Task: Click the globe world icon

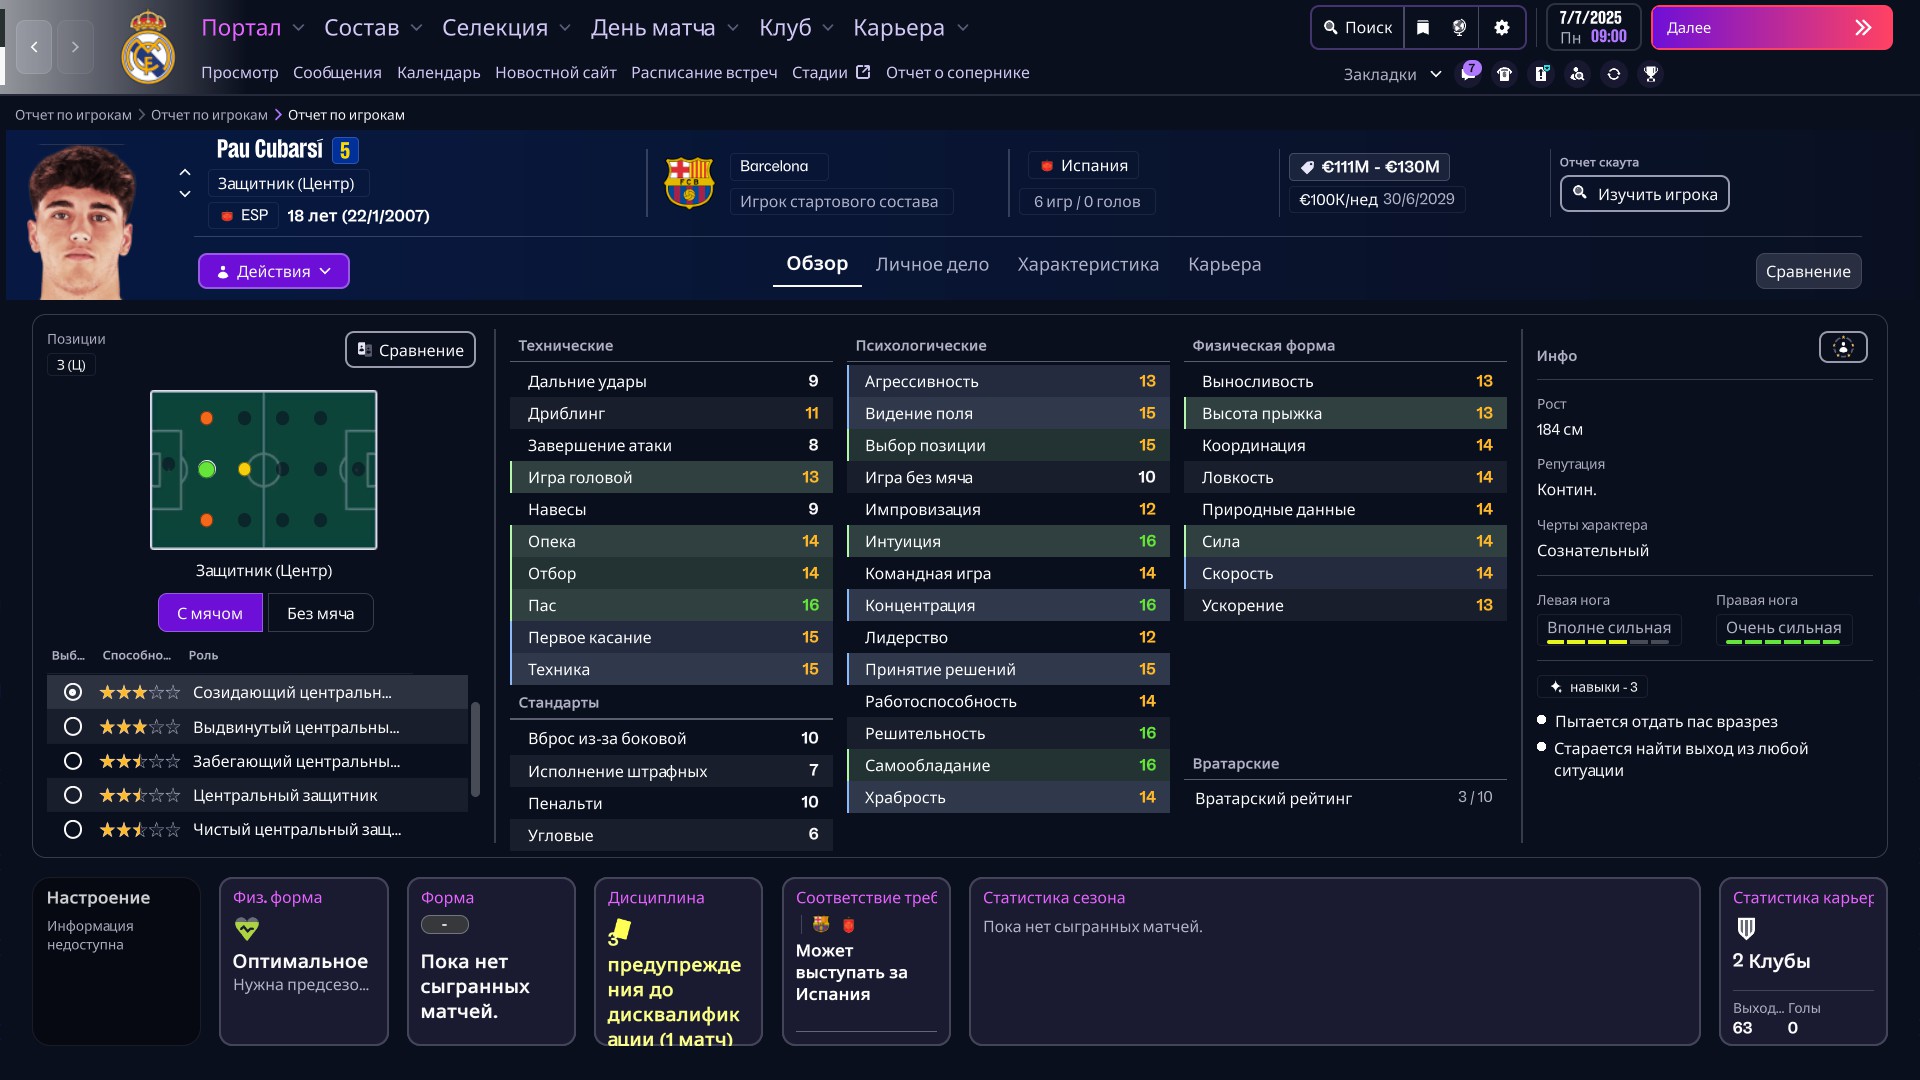Action: [x=1459, y=28]
